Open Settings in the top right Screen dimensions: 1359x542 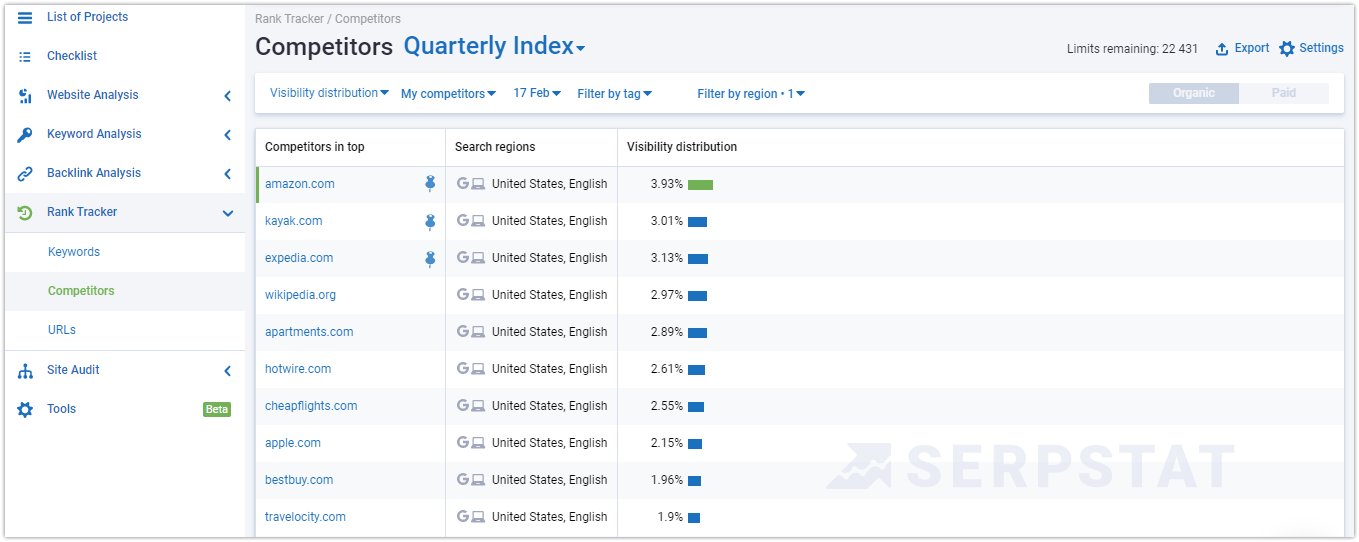coord(1311,48)
